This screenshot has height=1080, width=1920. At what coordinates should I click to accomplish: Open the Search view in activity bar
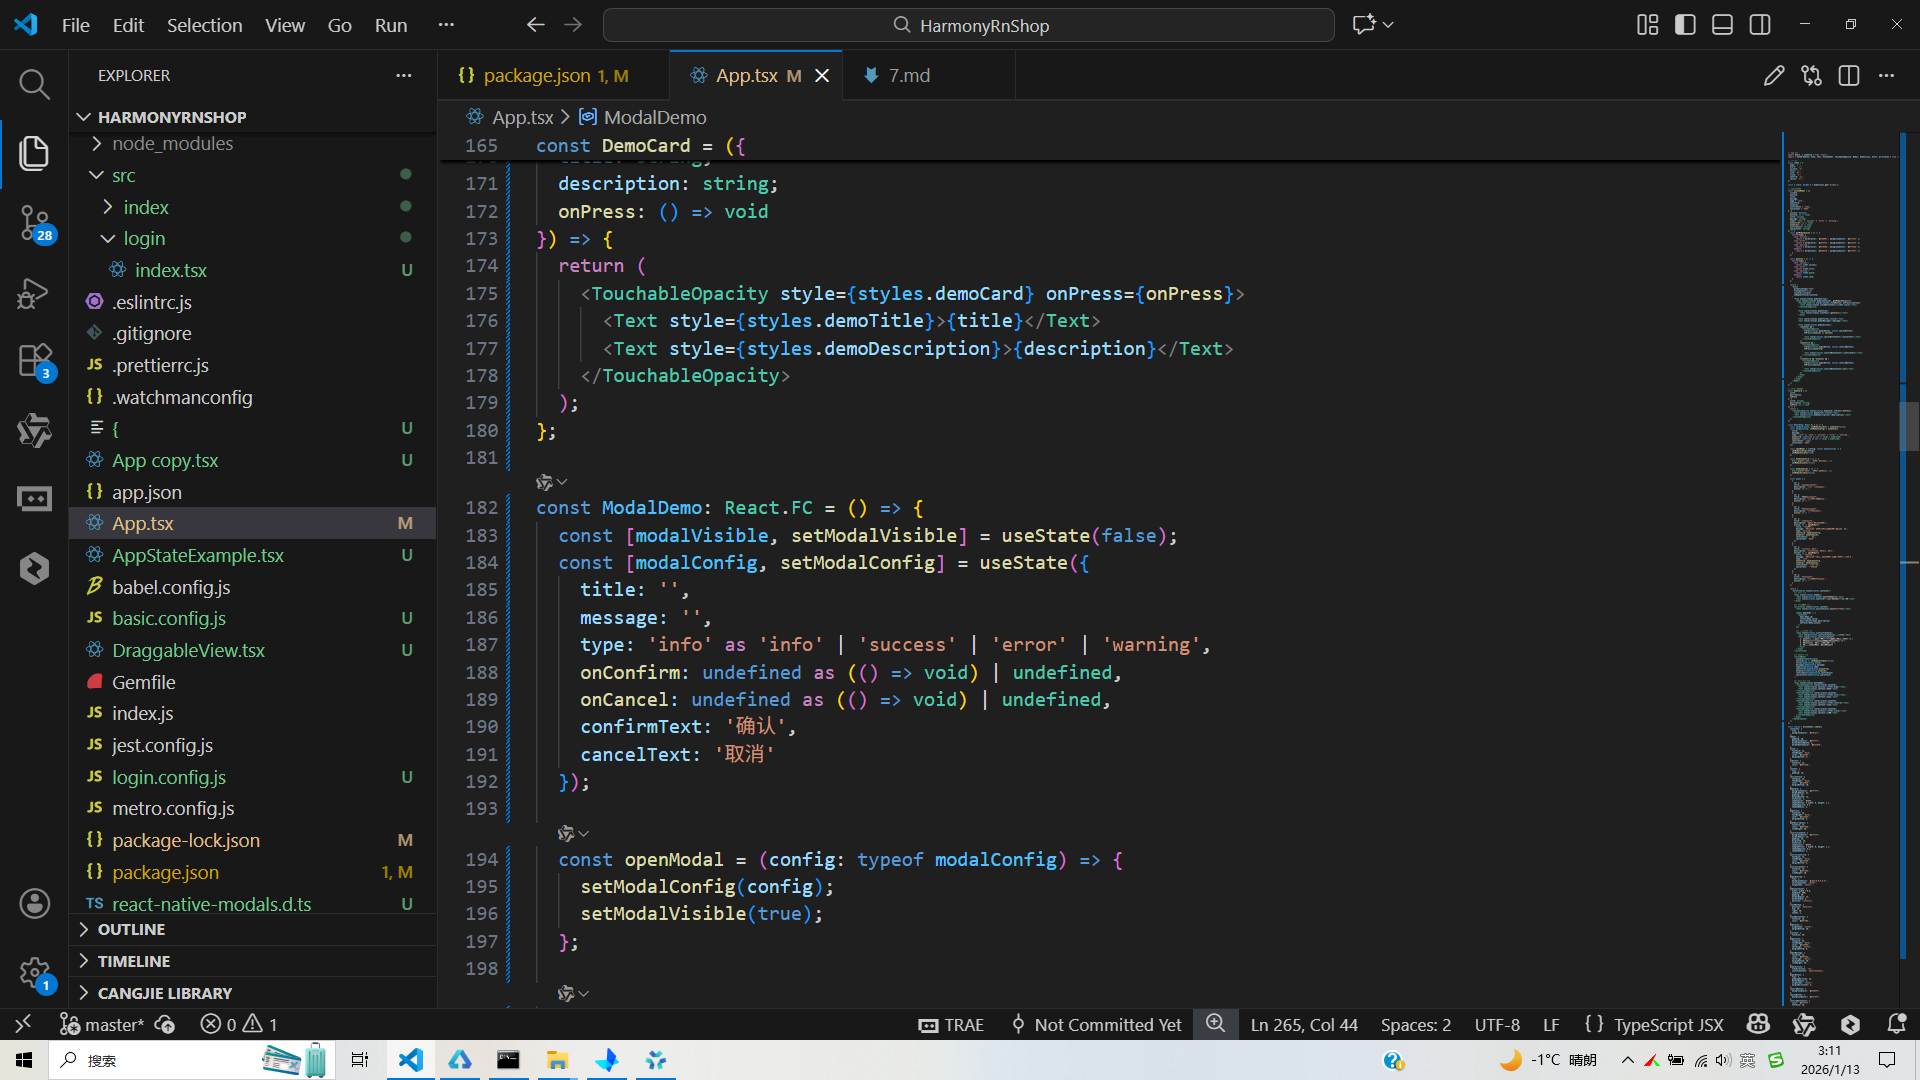(34, 84)
